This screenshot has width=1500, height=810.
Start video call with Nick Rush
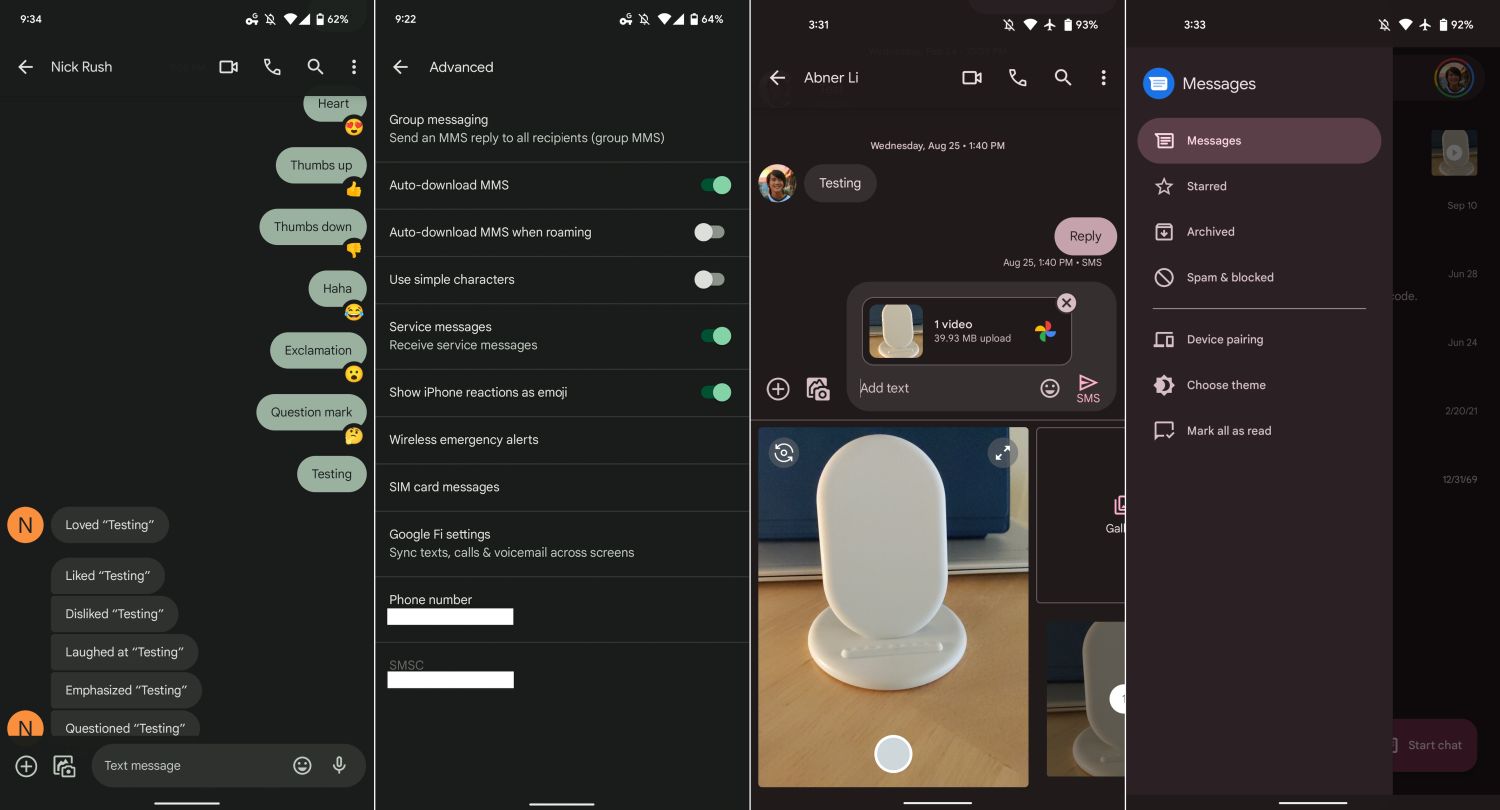(x=228, y=67)
